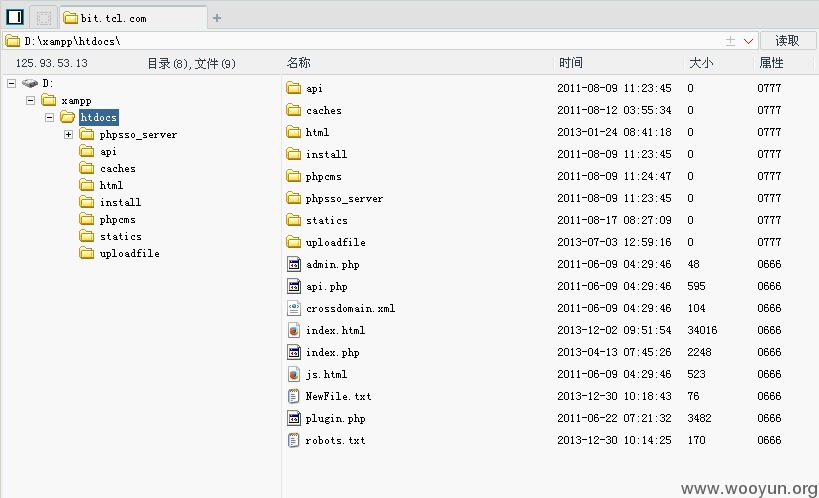Click the html folder icon in file list
The image size is (819, 498).
coord(294,132)
